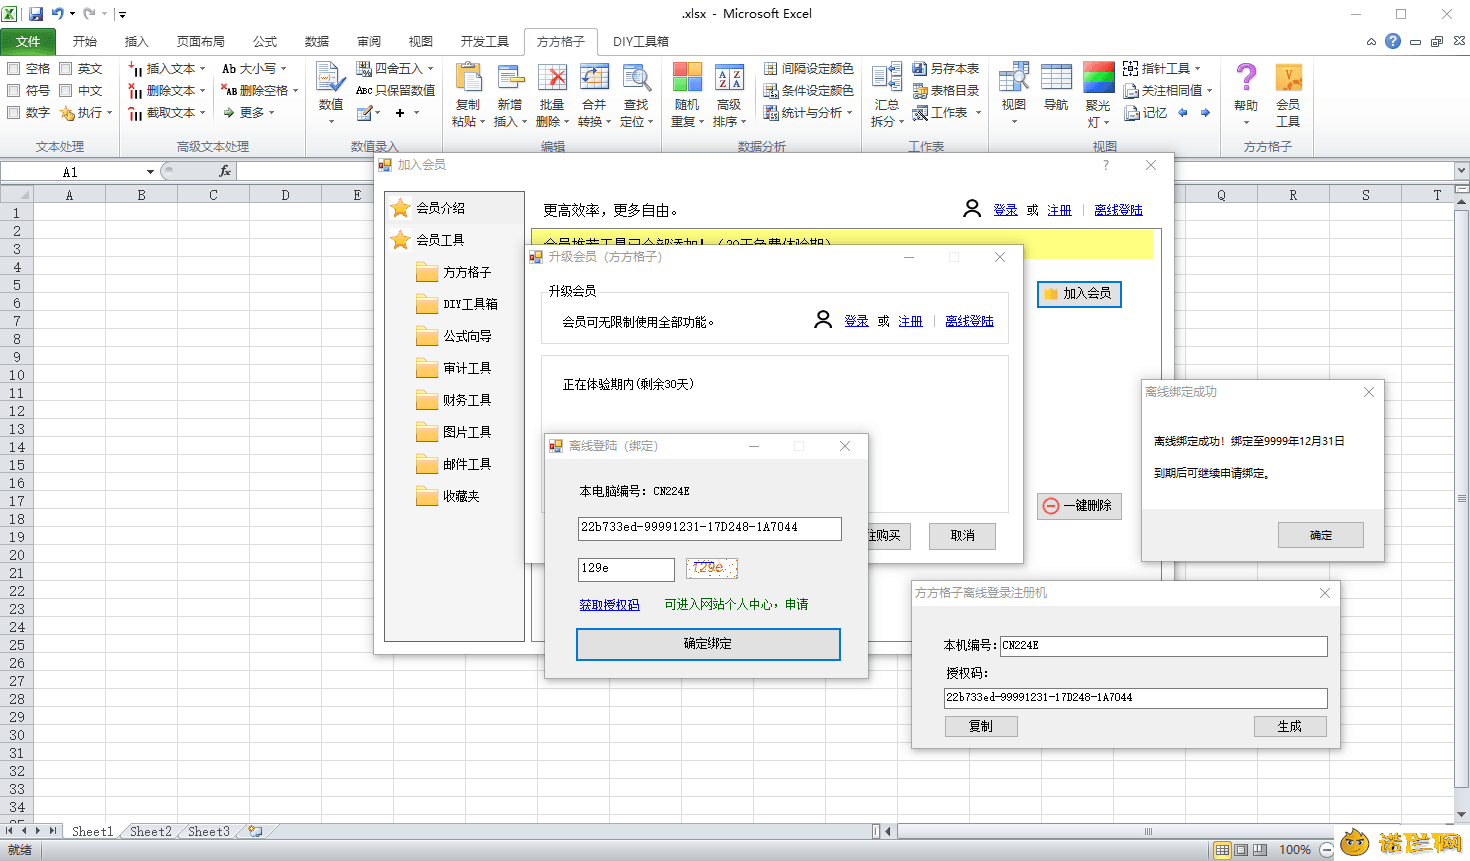This screenshot has width=1470, height=861.
Task: Open the 复制粘贴 copy-paste tool
Action: tap(467, 96)
